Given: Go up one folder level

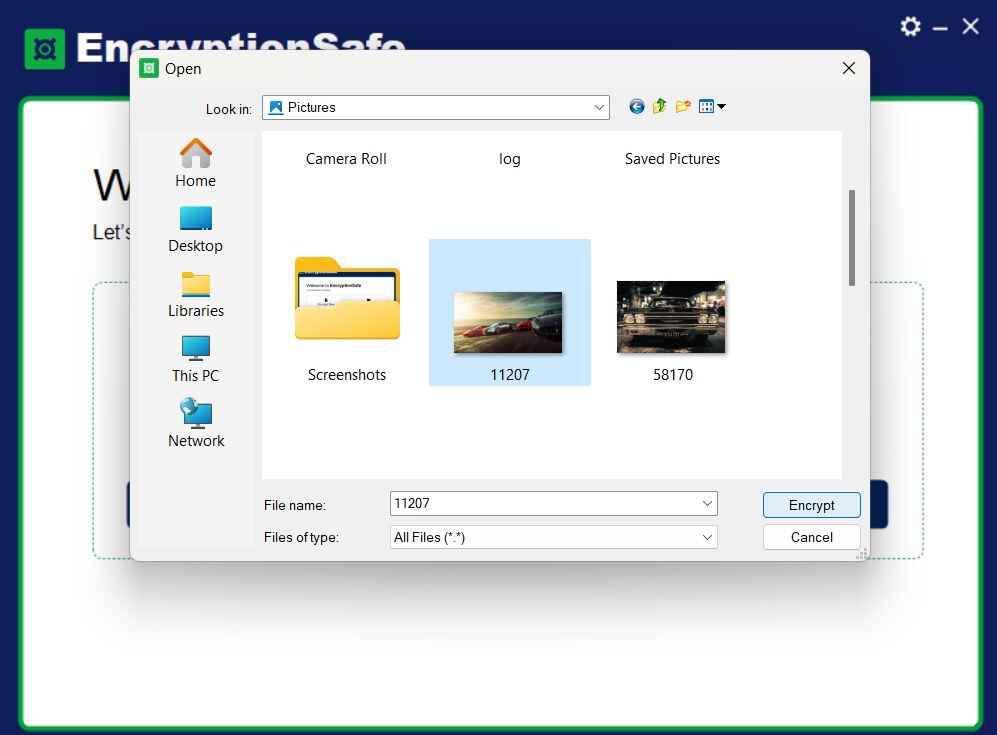Looking at the screenshot, I should pyautogui.click(x=659, y=107).
